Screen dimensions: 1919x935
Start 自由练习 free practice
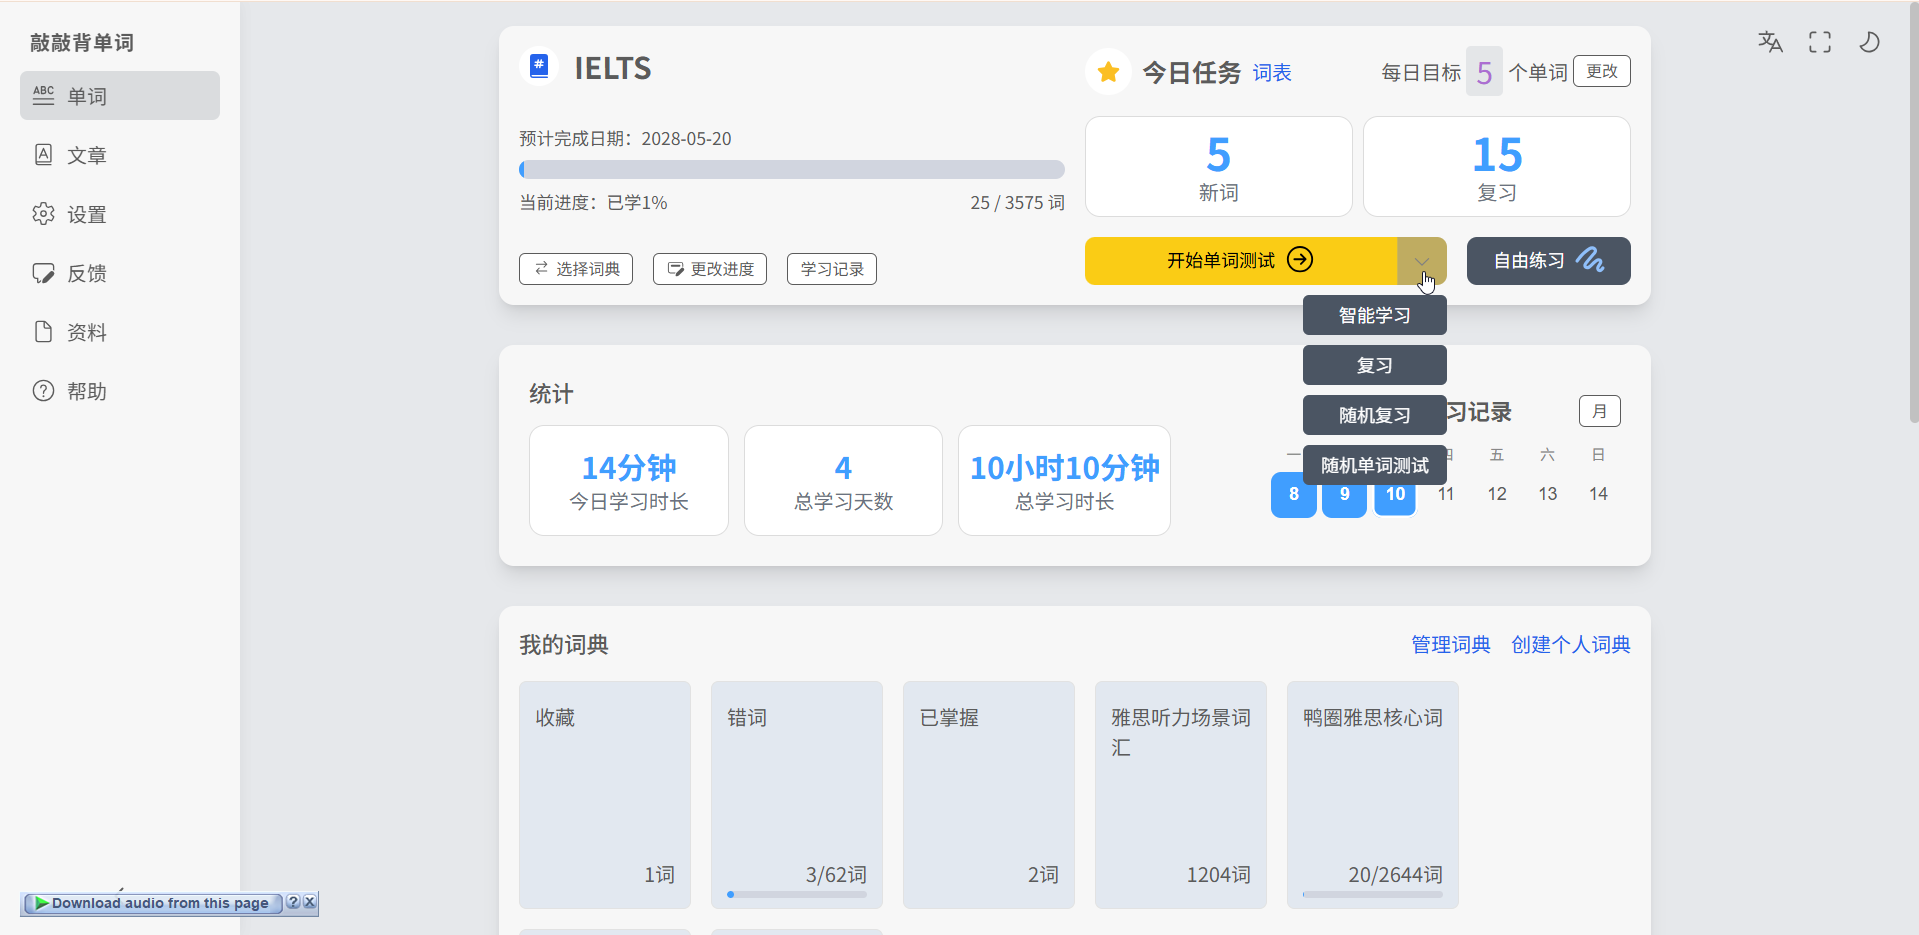[x=1548, y=261]
